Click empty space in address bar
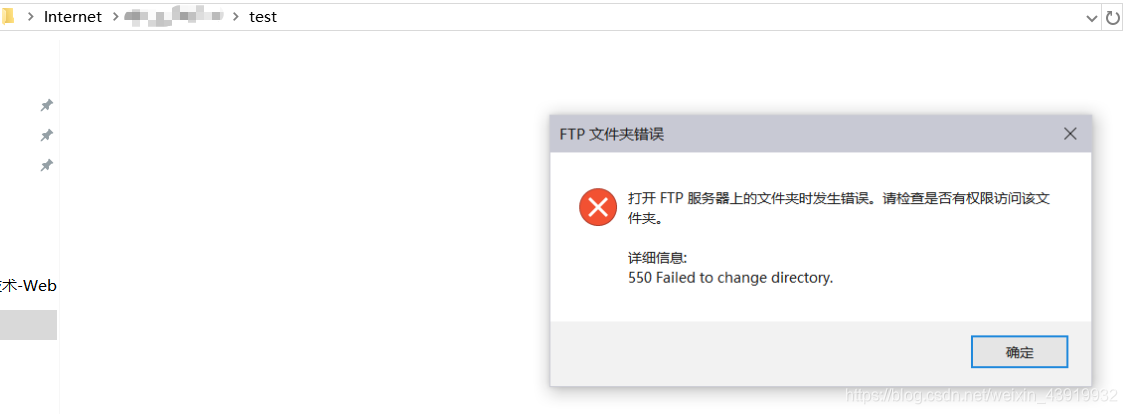Screen dimensions: 1127x414 676,17
